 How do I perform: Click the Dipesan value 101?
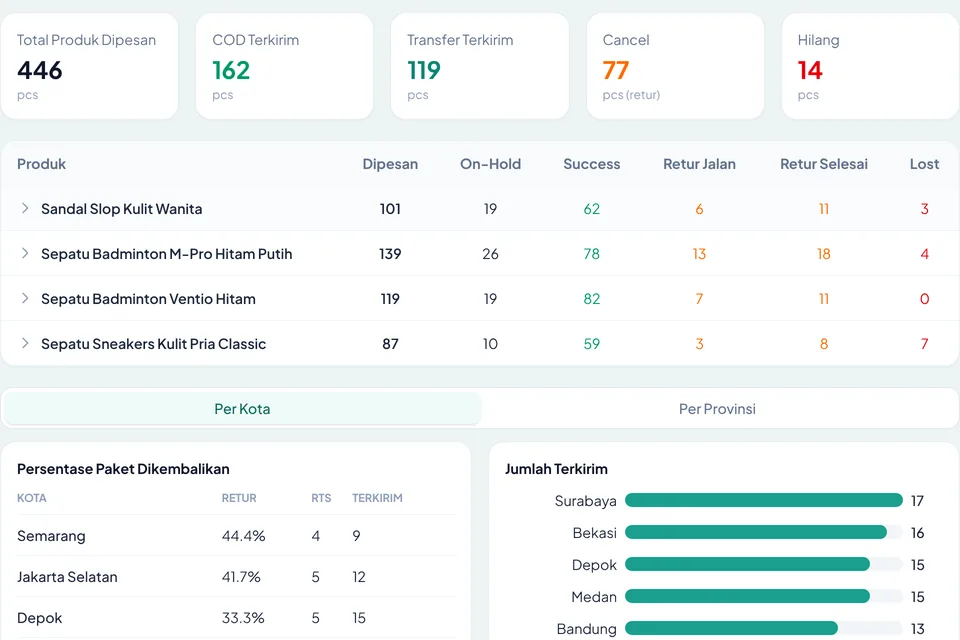pyautogui.click(x=390, y=209)
